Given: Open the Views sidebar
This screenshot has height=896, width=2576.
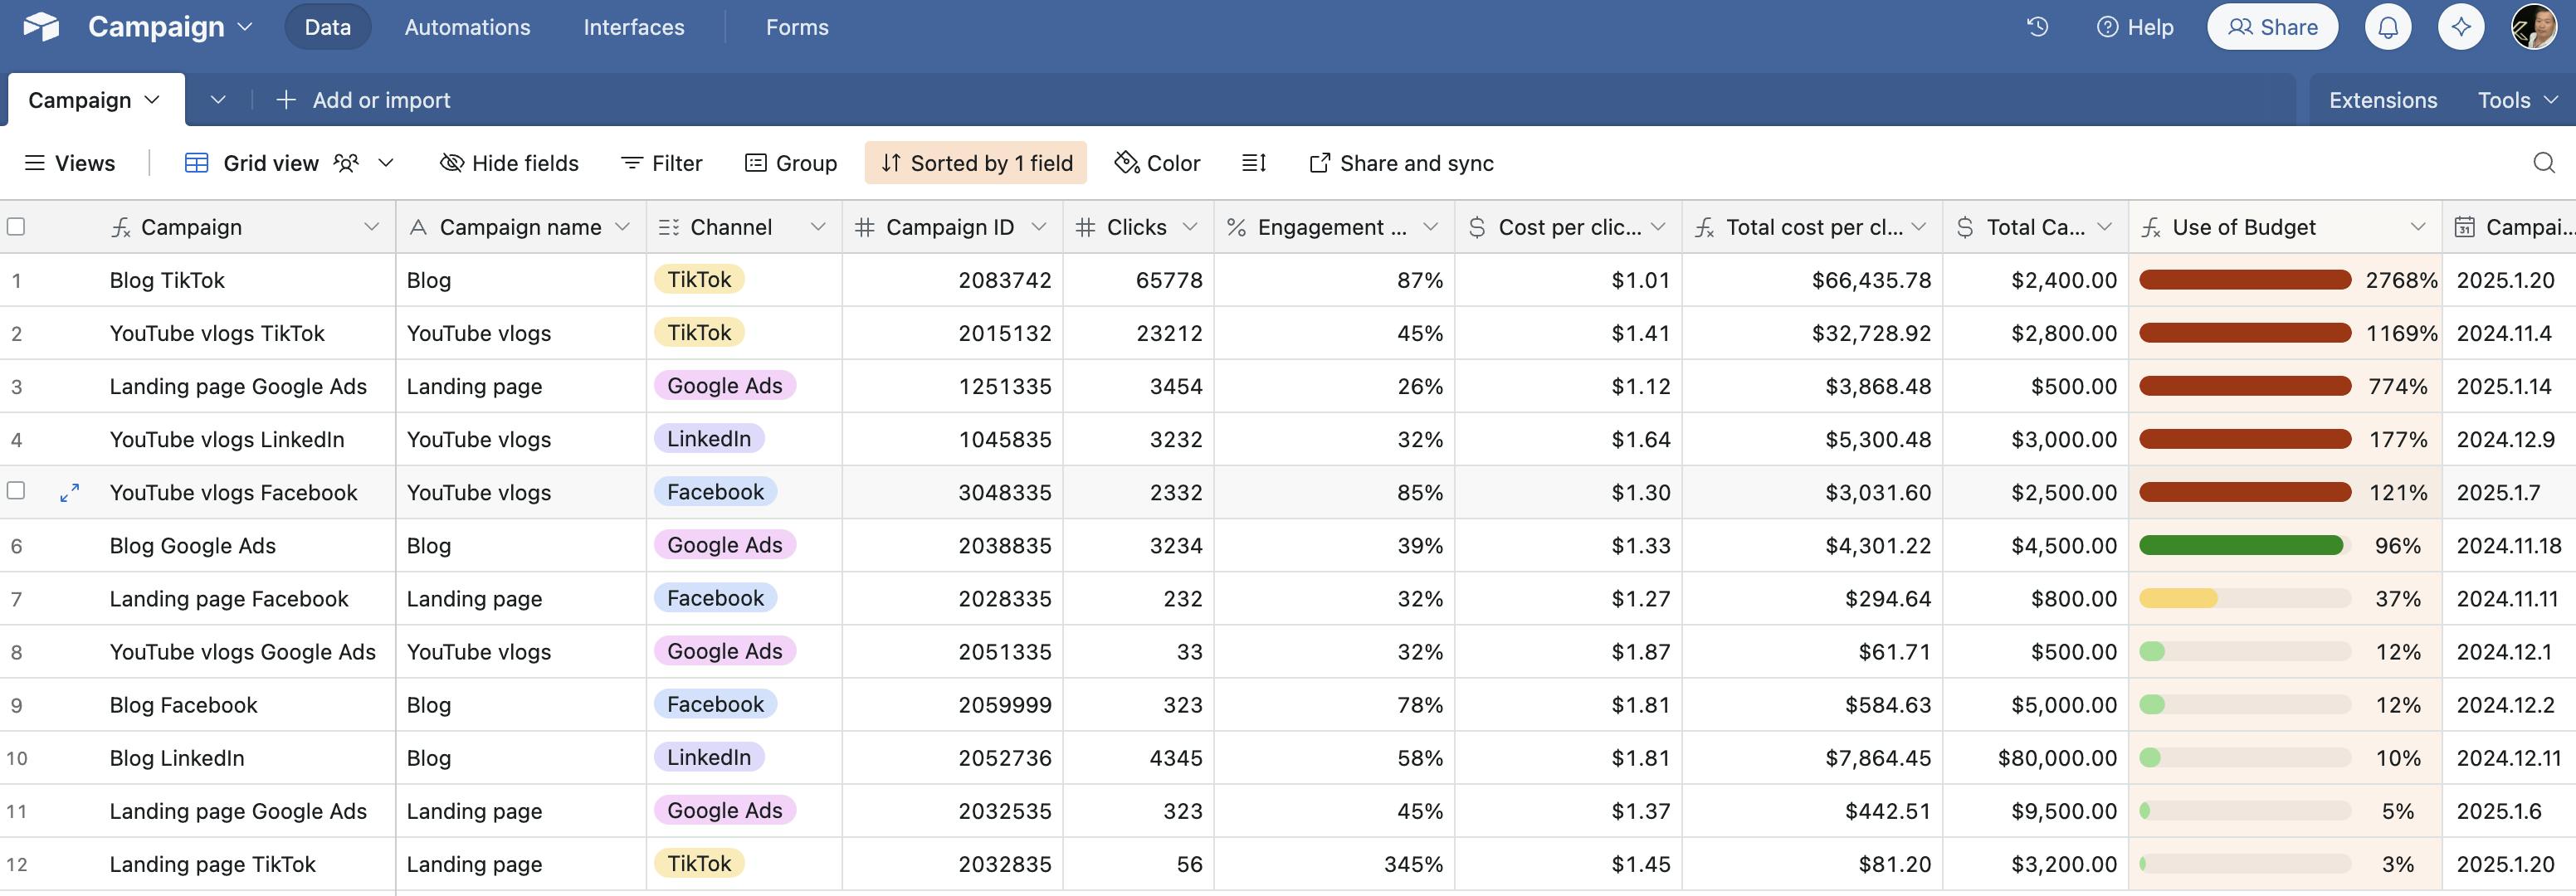Looking at the screenshot, I should coord(70,163).
